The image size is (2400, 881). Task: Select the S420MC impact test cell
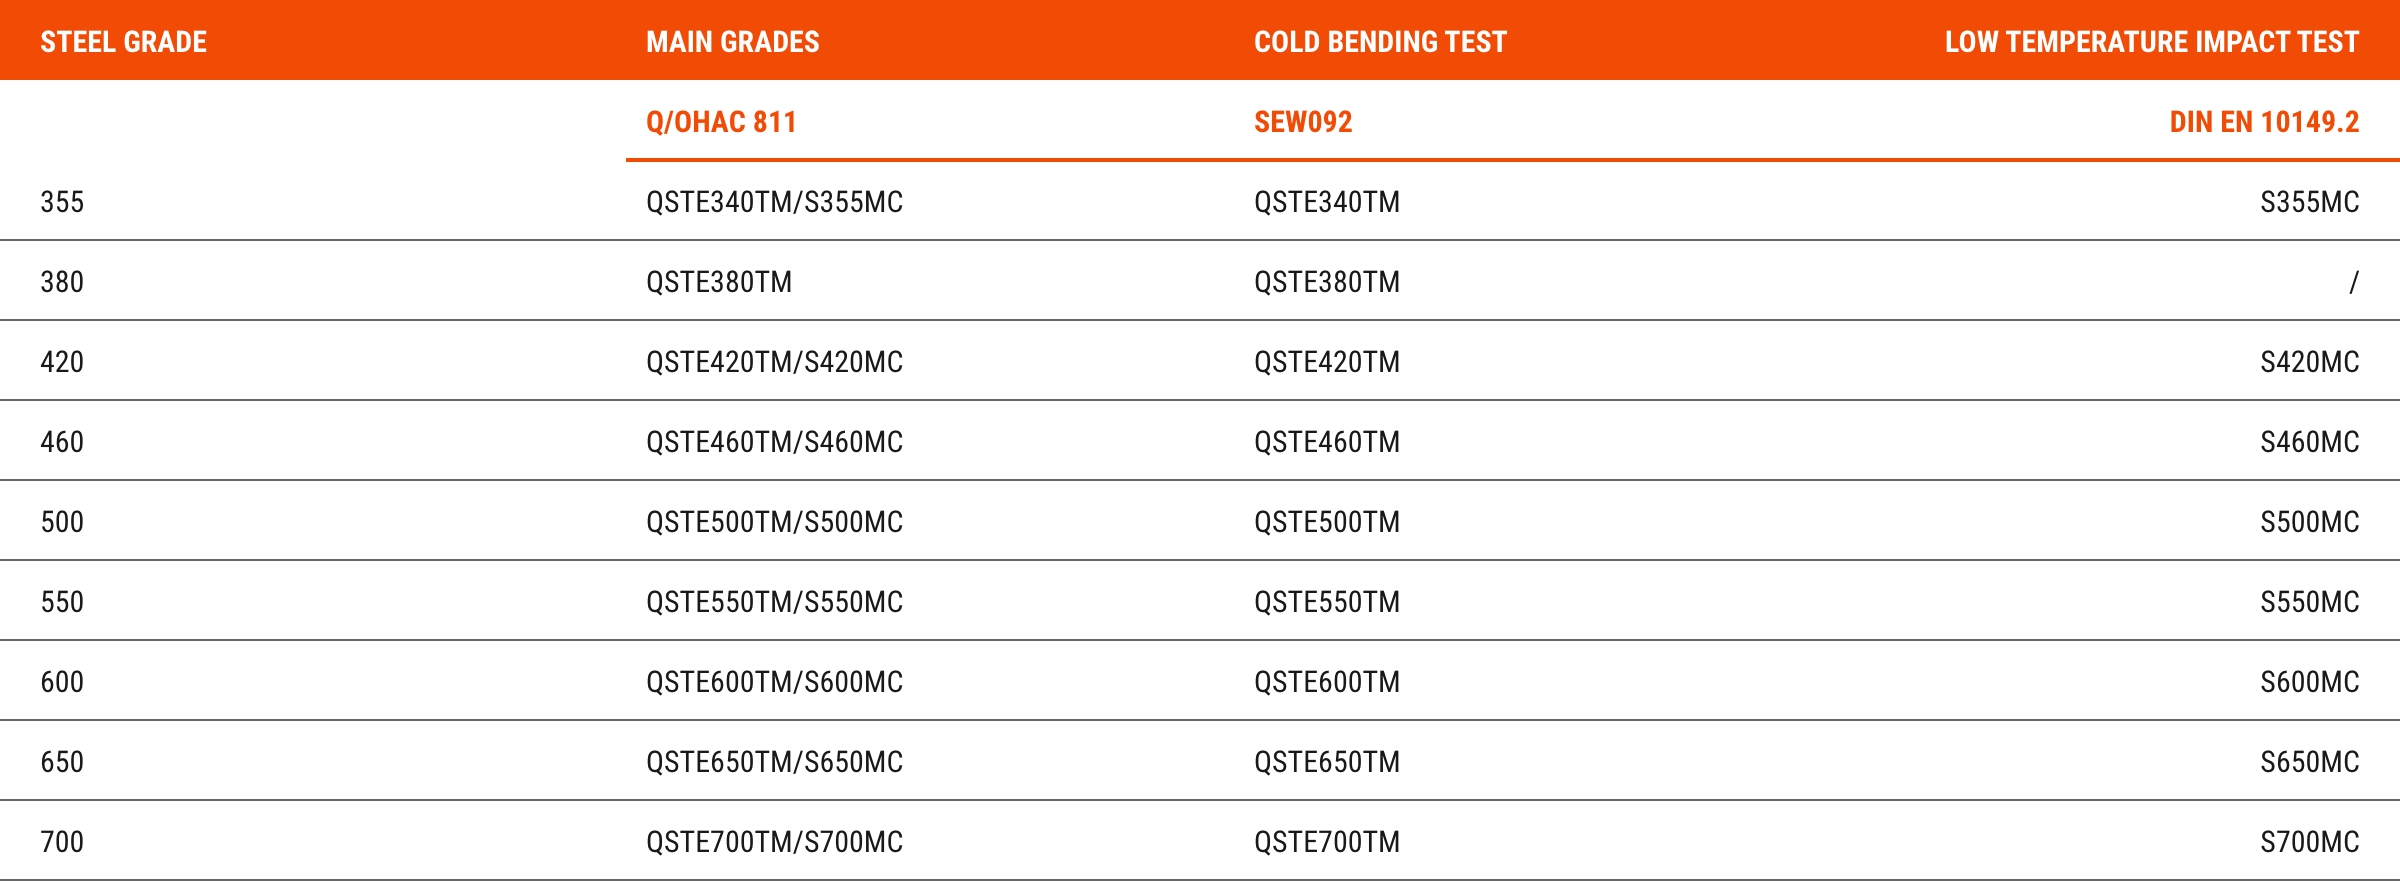click(x=2310, y=362)
